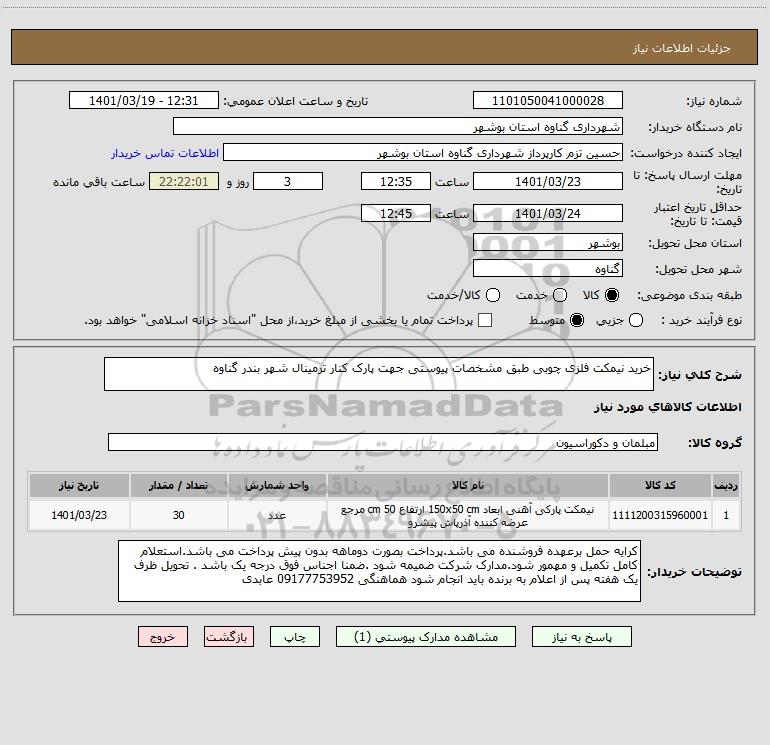This screenshot has height=745, width=770.
Task: Click the announcement date field 1401/03/19 - 12:31
Action: (x=144, y=101)
